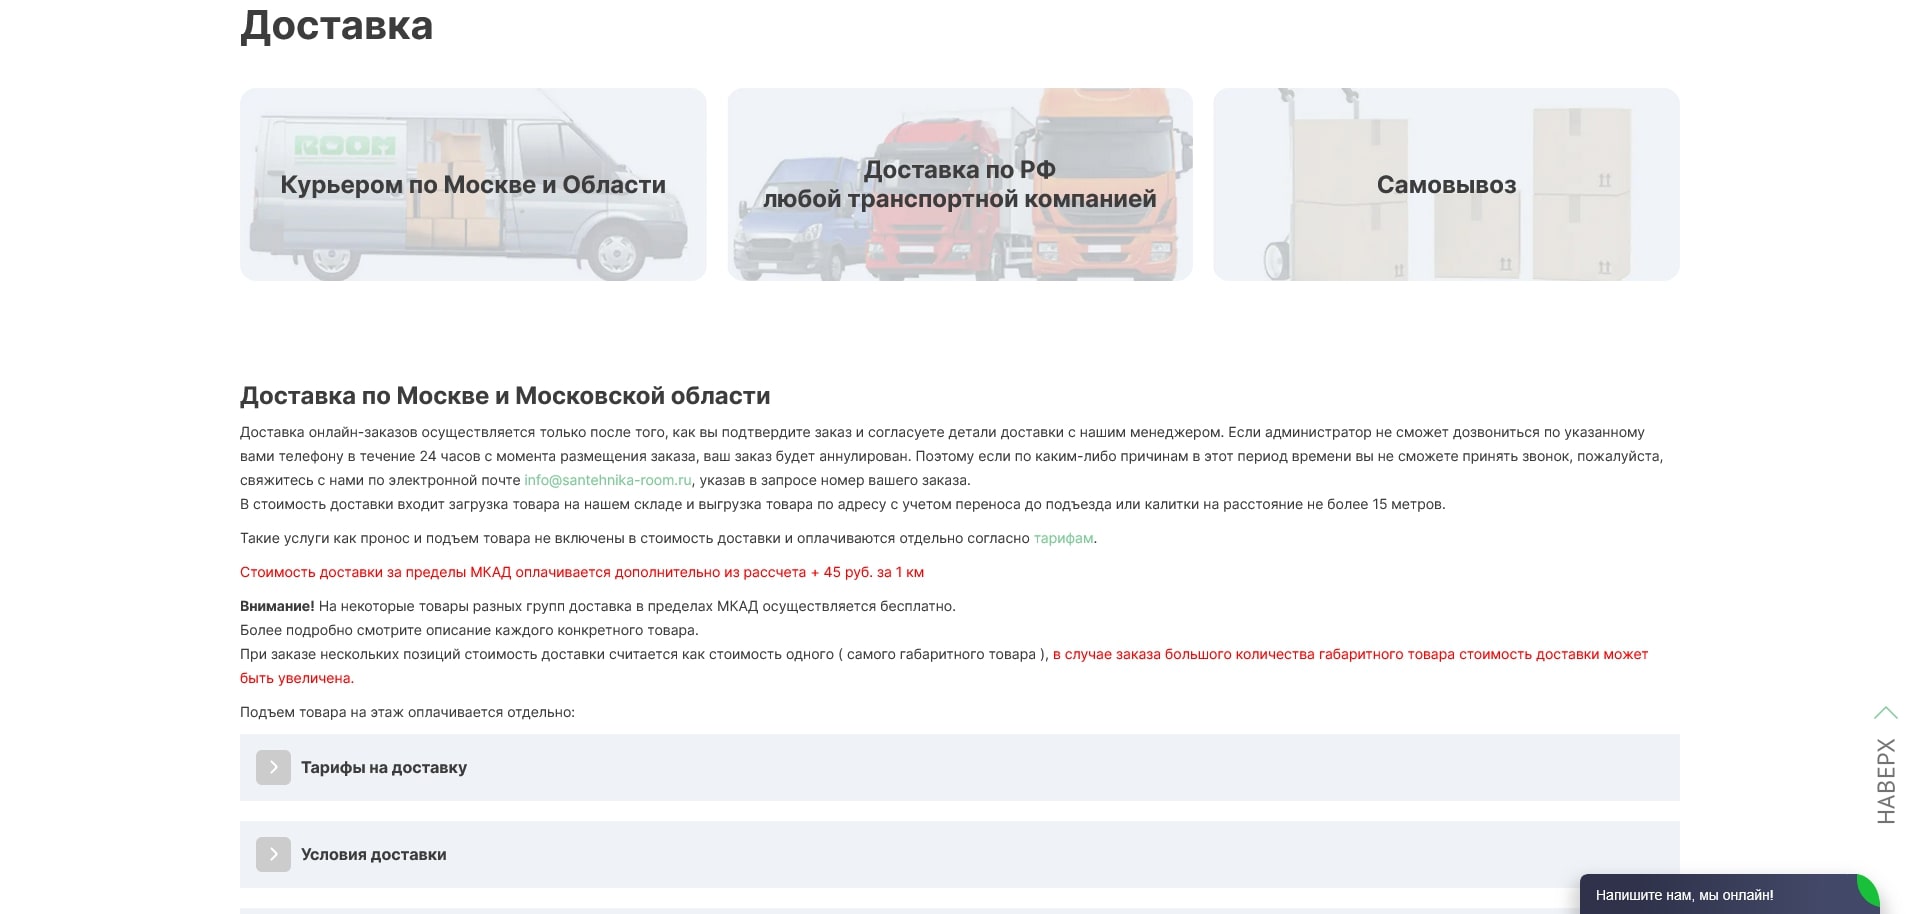
Task: Open the info@santehnika-room.ru email link
Action: (608, 480)
